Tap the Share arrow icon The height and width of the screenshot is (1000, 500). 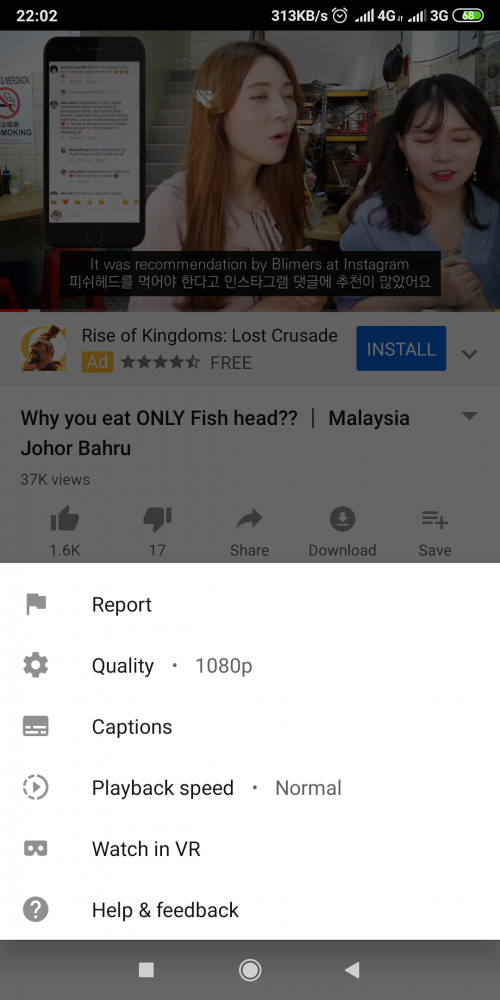[249, 520]
